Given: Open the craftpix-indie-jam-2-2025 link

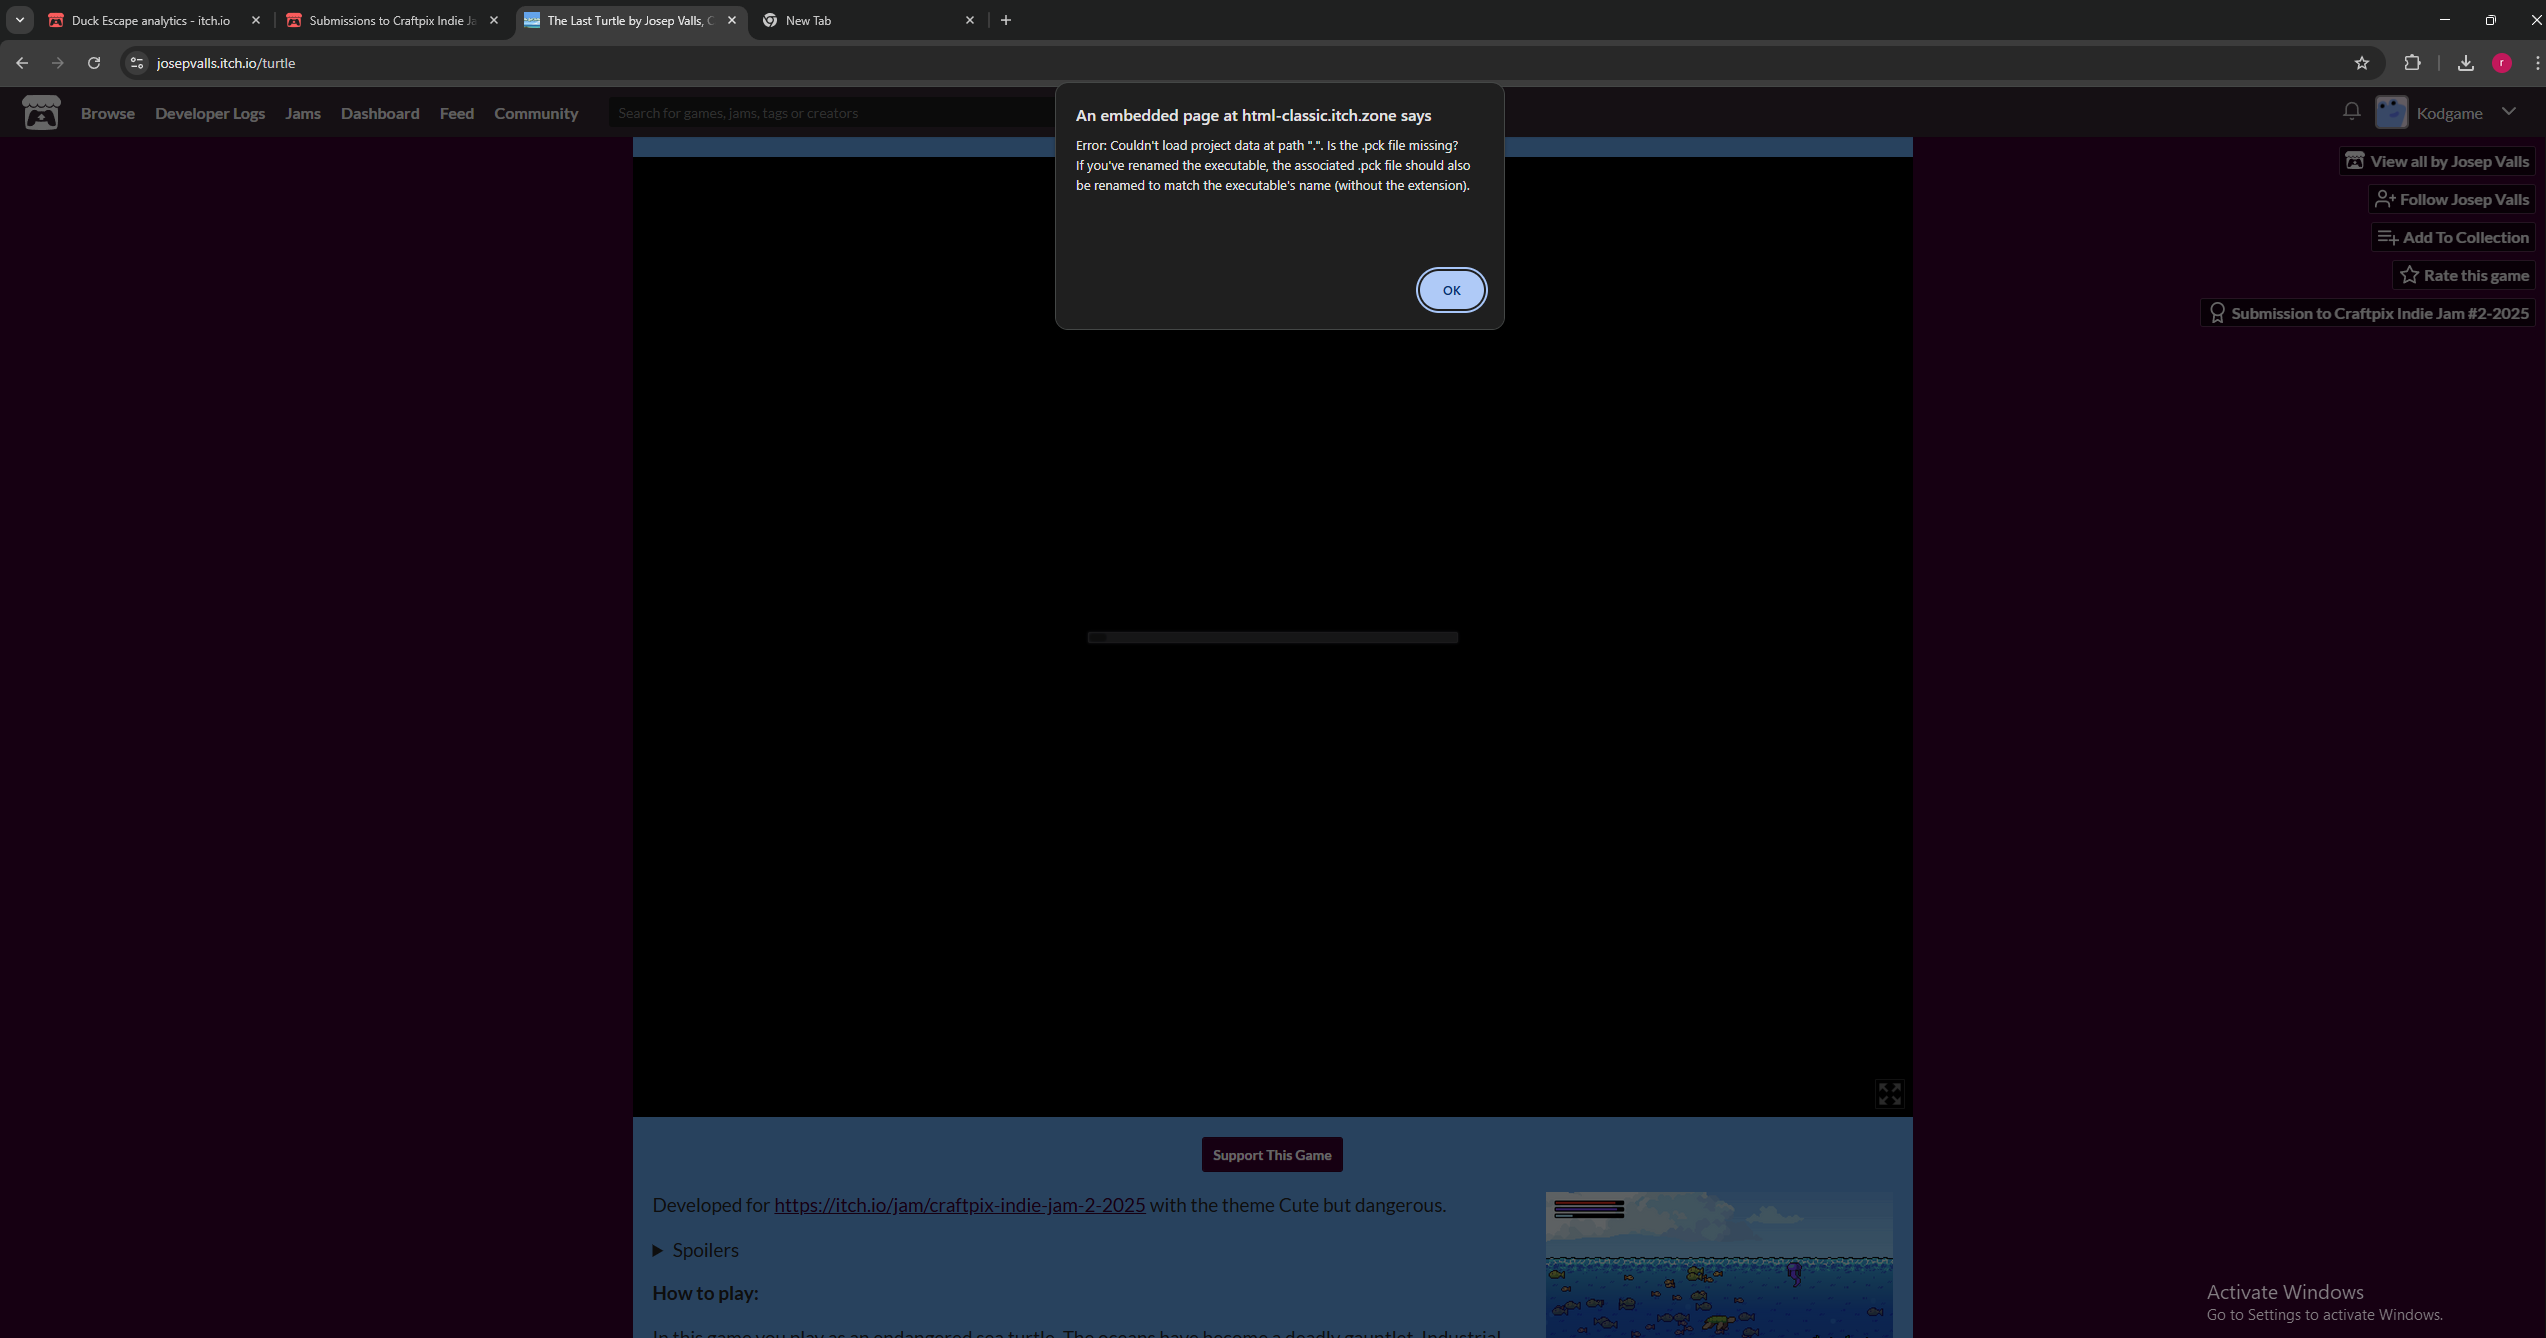Looking at the screenshot, I should pyautogui.click(x=959, y=1205).
